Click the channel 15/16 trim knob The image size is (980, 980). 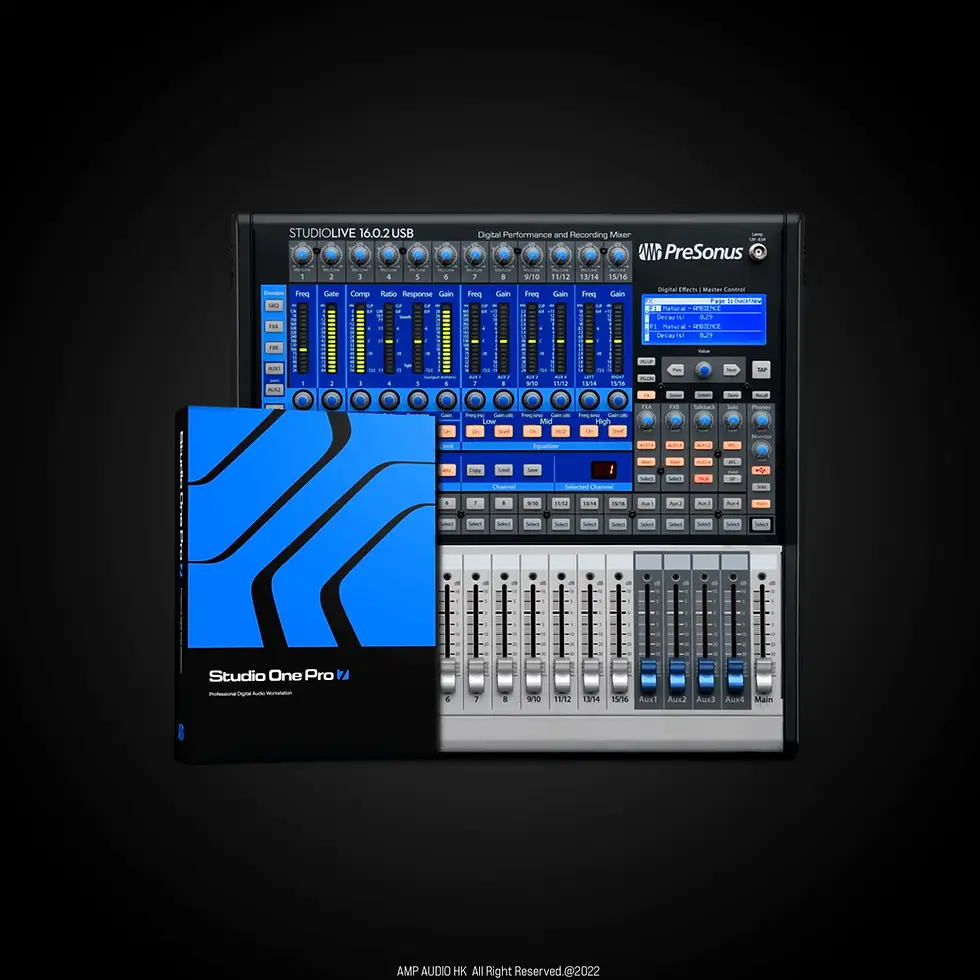(618, 255)
